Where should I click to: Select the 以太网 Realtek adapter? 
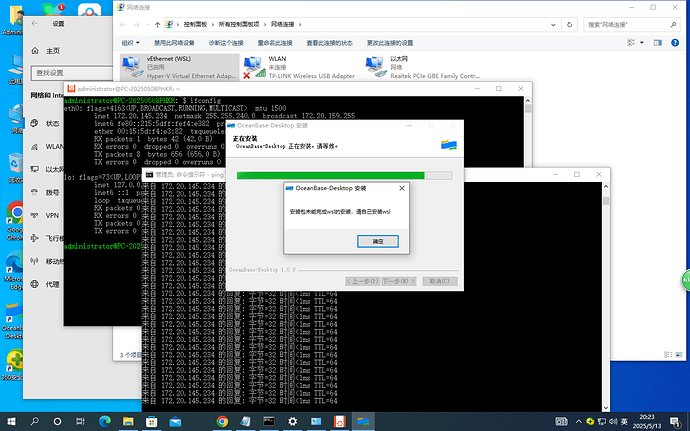point(422,67)
